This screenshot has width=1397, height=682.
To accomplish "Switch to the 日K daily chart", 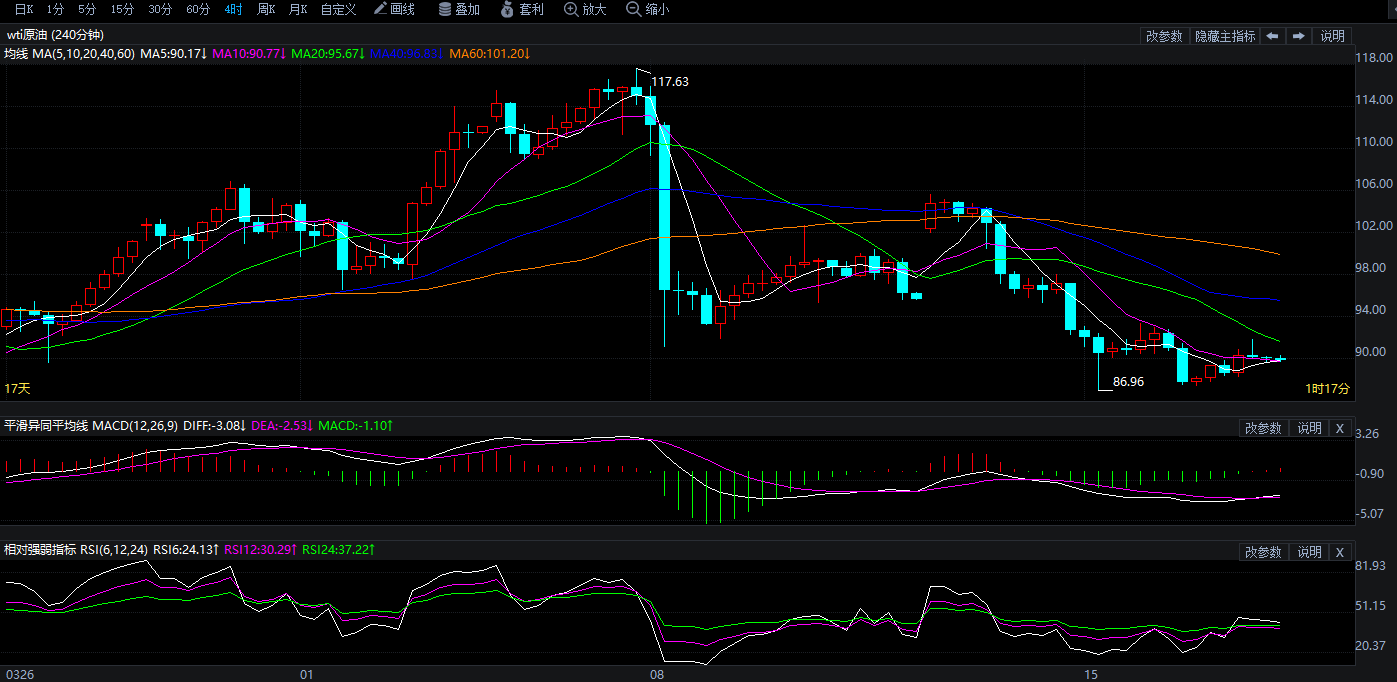I will [24, 9].
